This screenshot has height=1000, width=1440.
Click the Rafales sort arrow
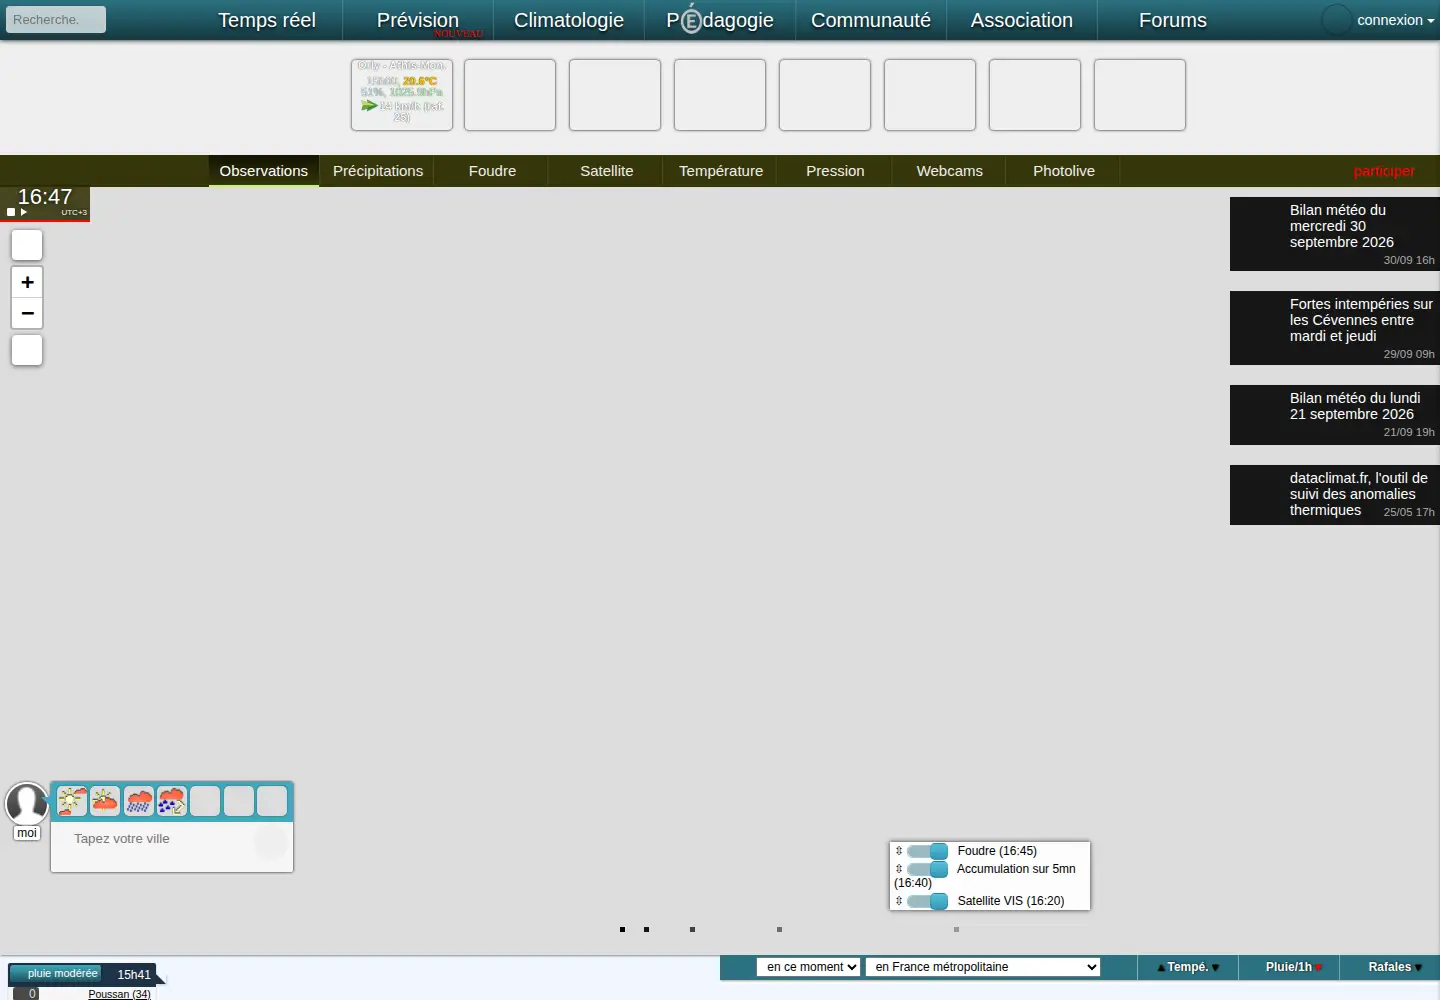1418,968
